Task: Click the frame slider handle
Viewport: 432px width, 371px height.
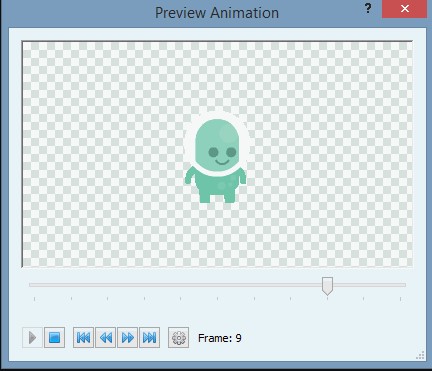Action: (327, 286)
